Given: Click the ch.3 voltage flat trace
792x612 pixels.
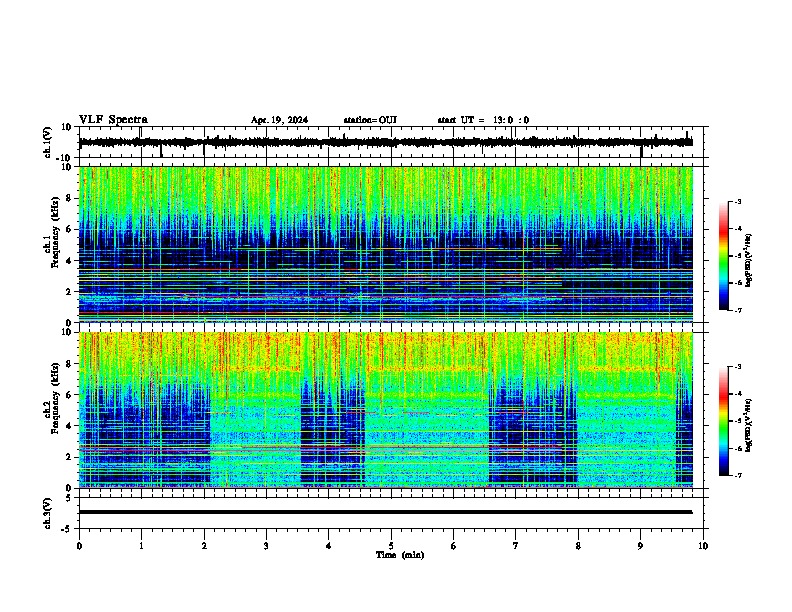Looking at the screenshot, I should click(x=386, y=512).
